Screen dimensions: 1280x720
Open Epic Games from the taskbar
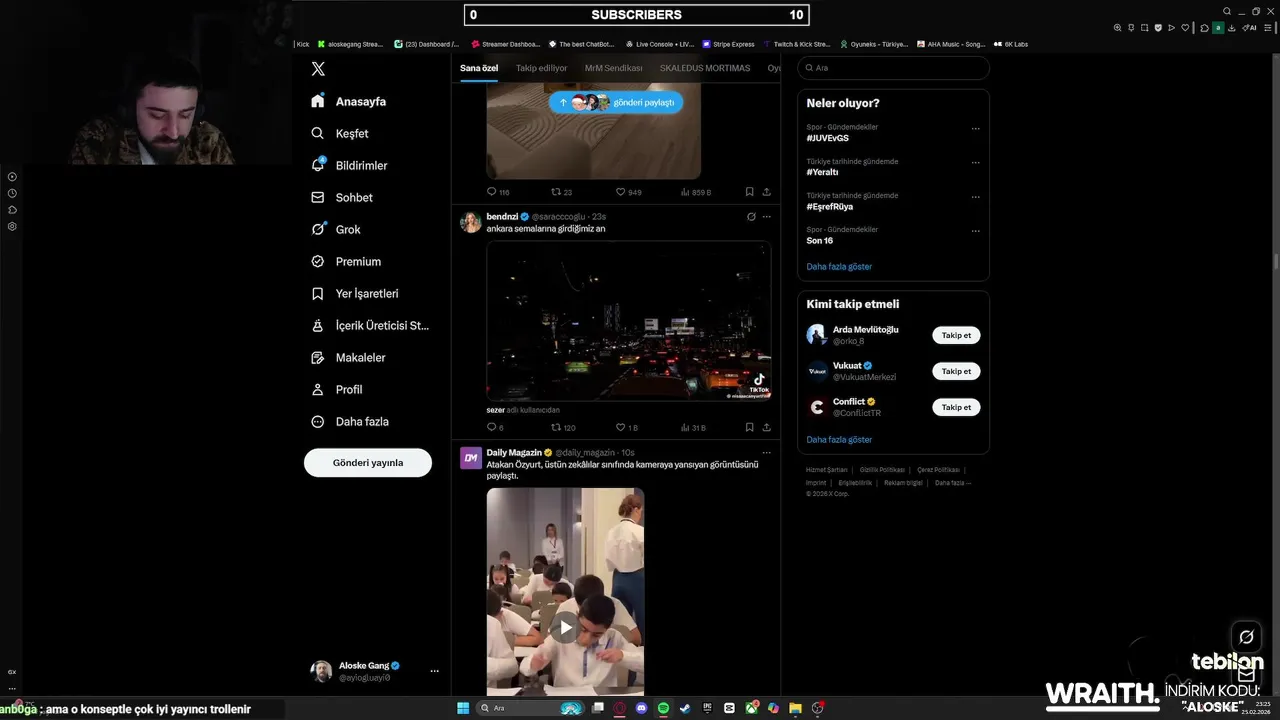coord(707,708)
